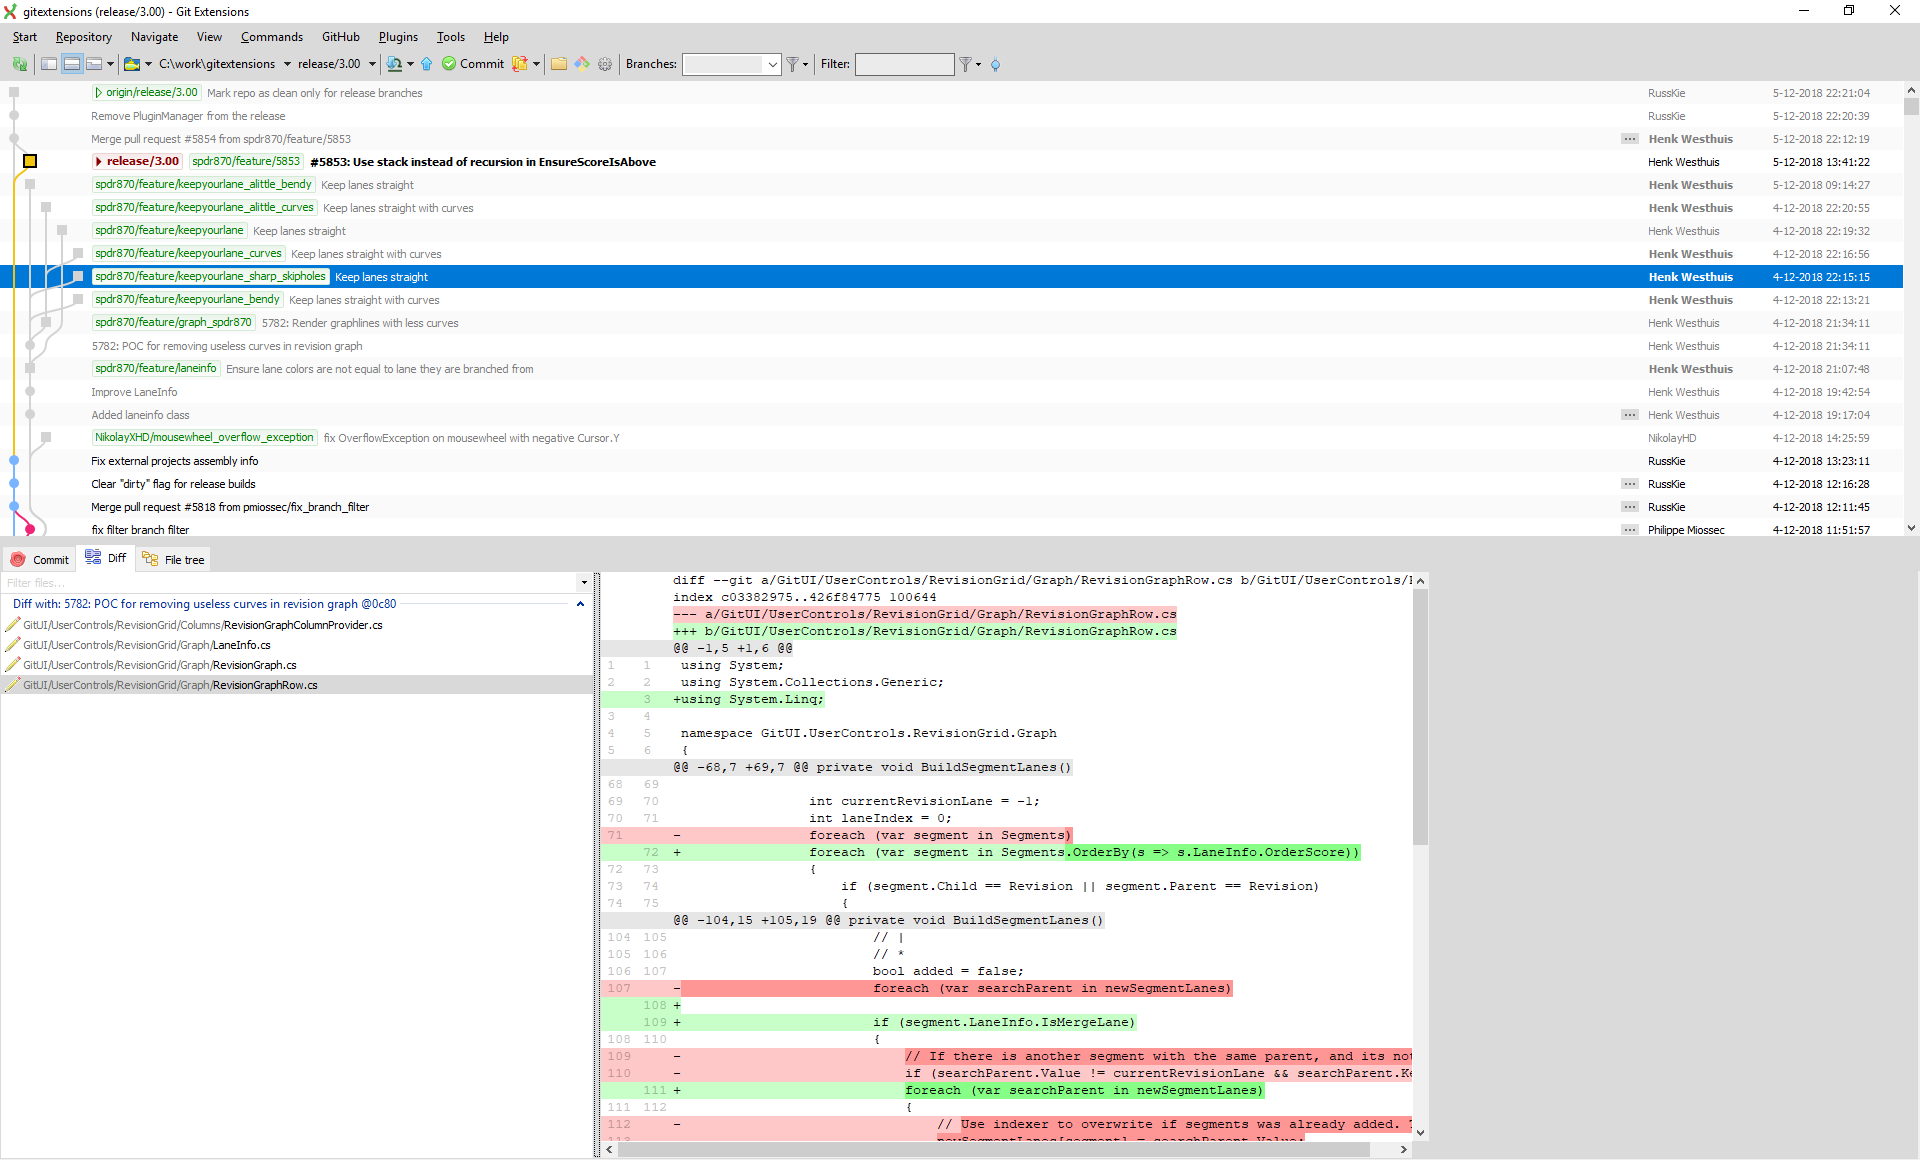Toggle the split view layout
The image size is (1920, 1160).
click(72, 64)
